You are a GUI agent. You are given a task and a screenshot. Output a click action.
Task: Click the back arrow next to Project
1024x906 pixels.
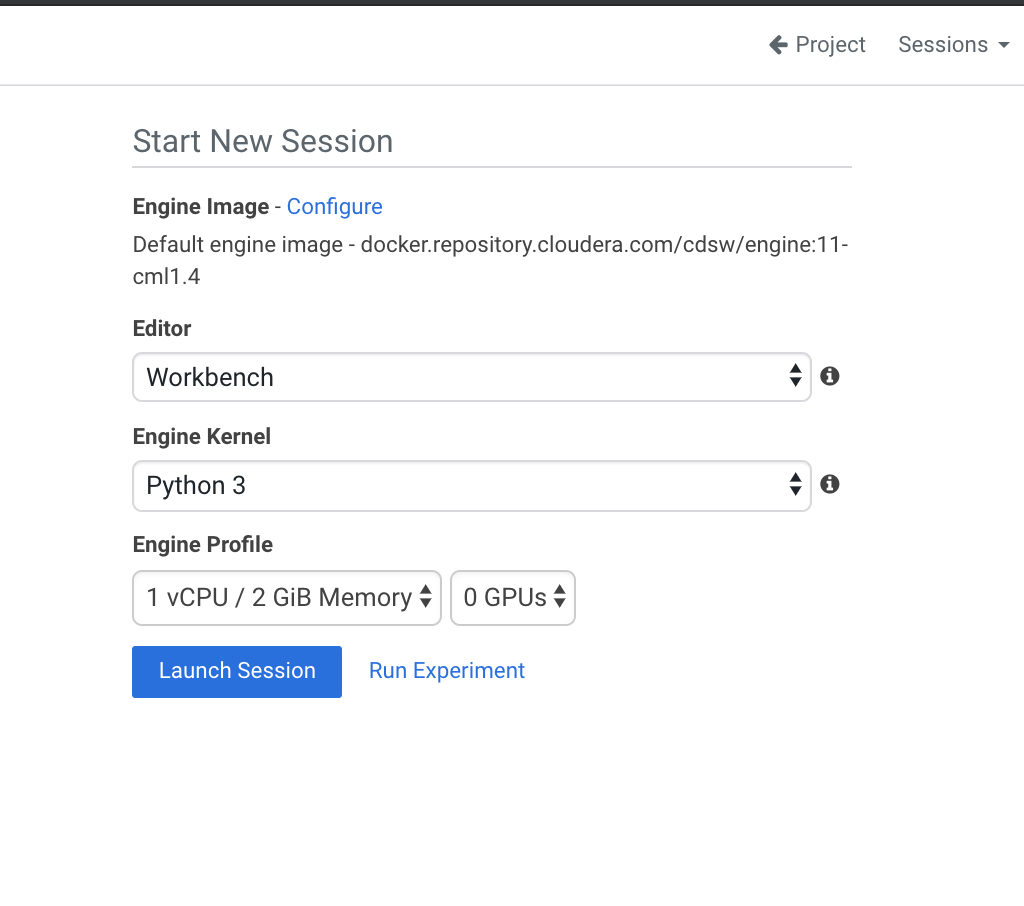[778, 44]
